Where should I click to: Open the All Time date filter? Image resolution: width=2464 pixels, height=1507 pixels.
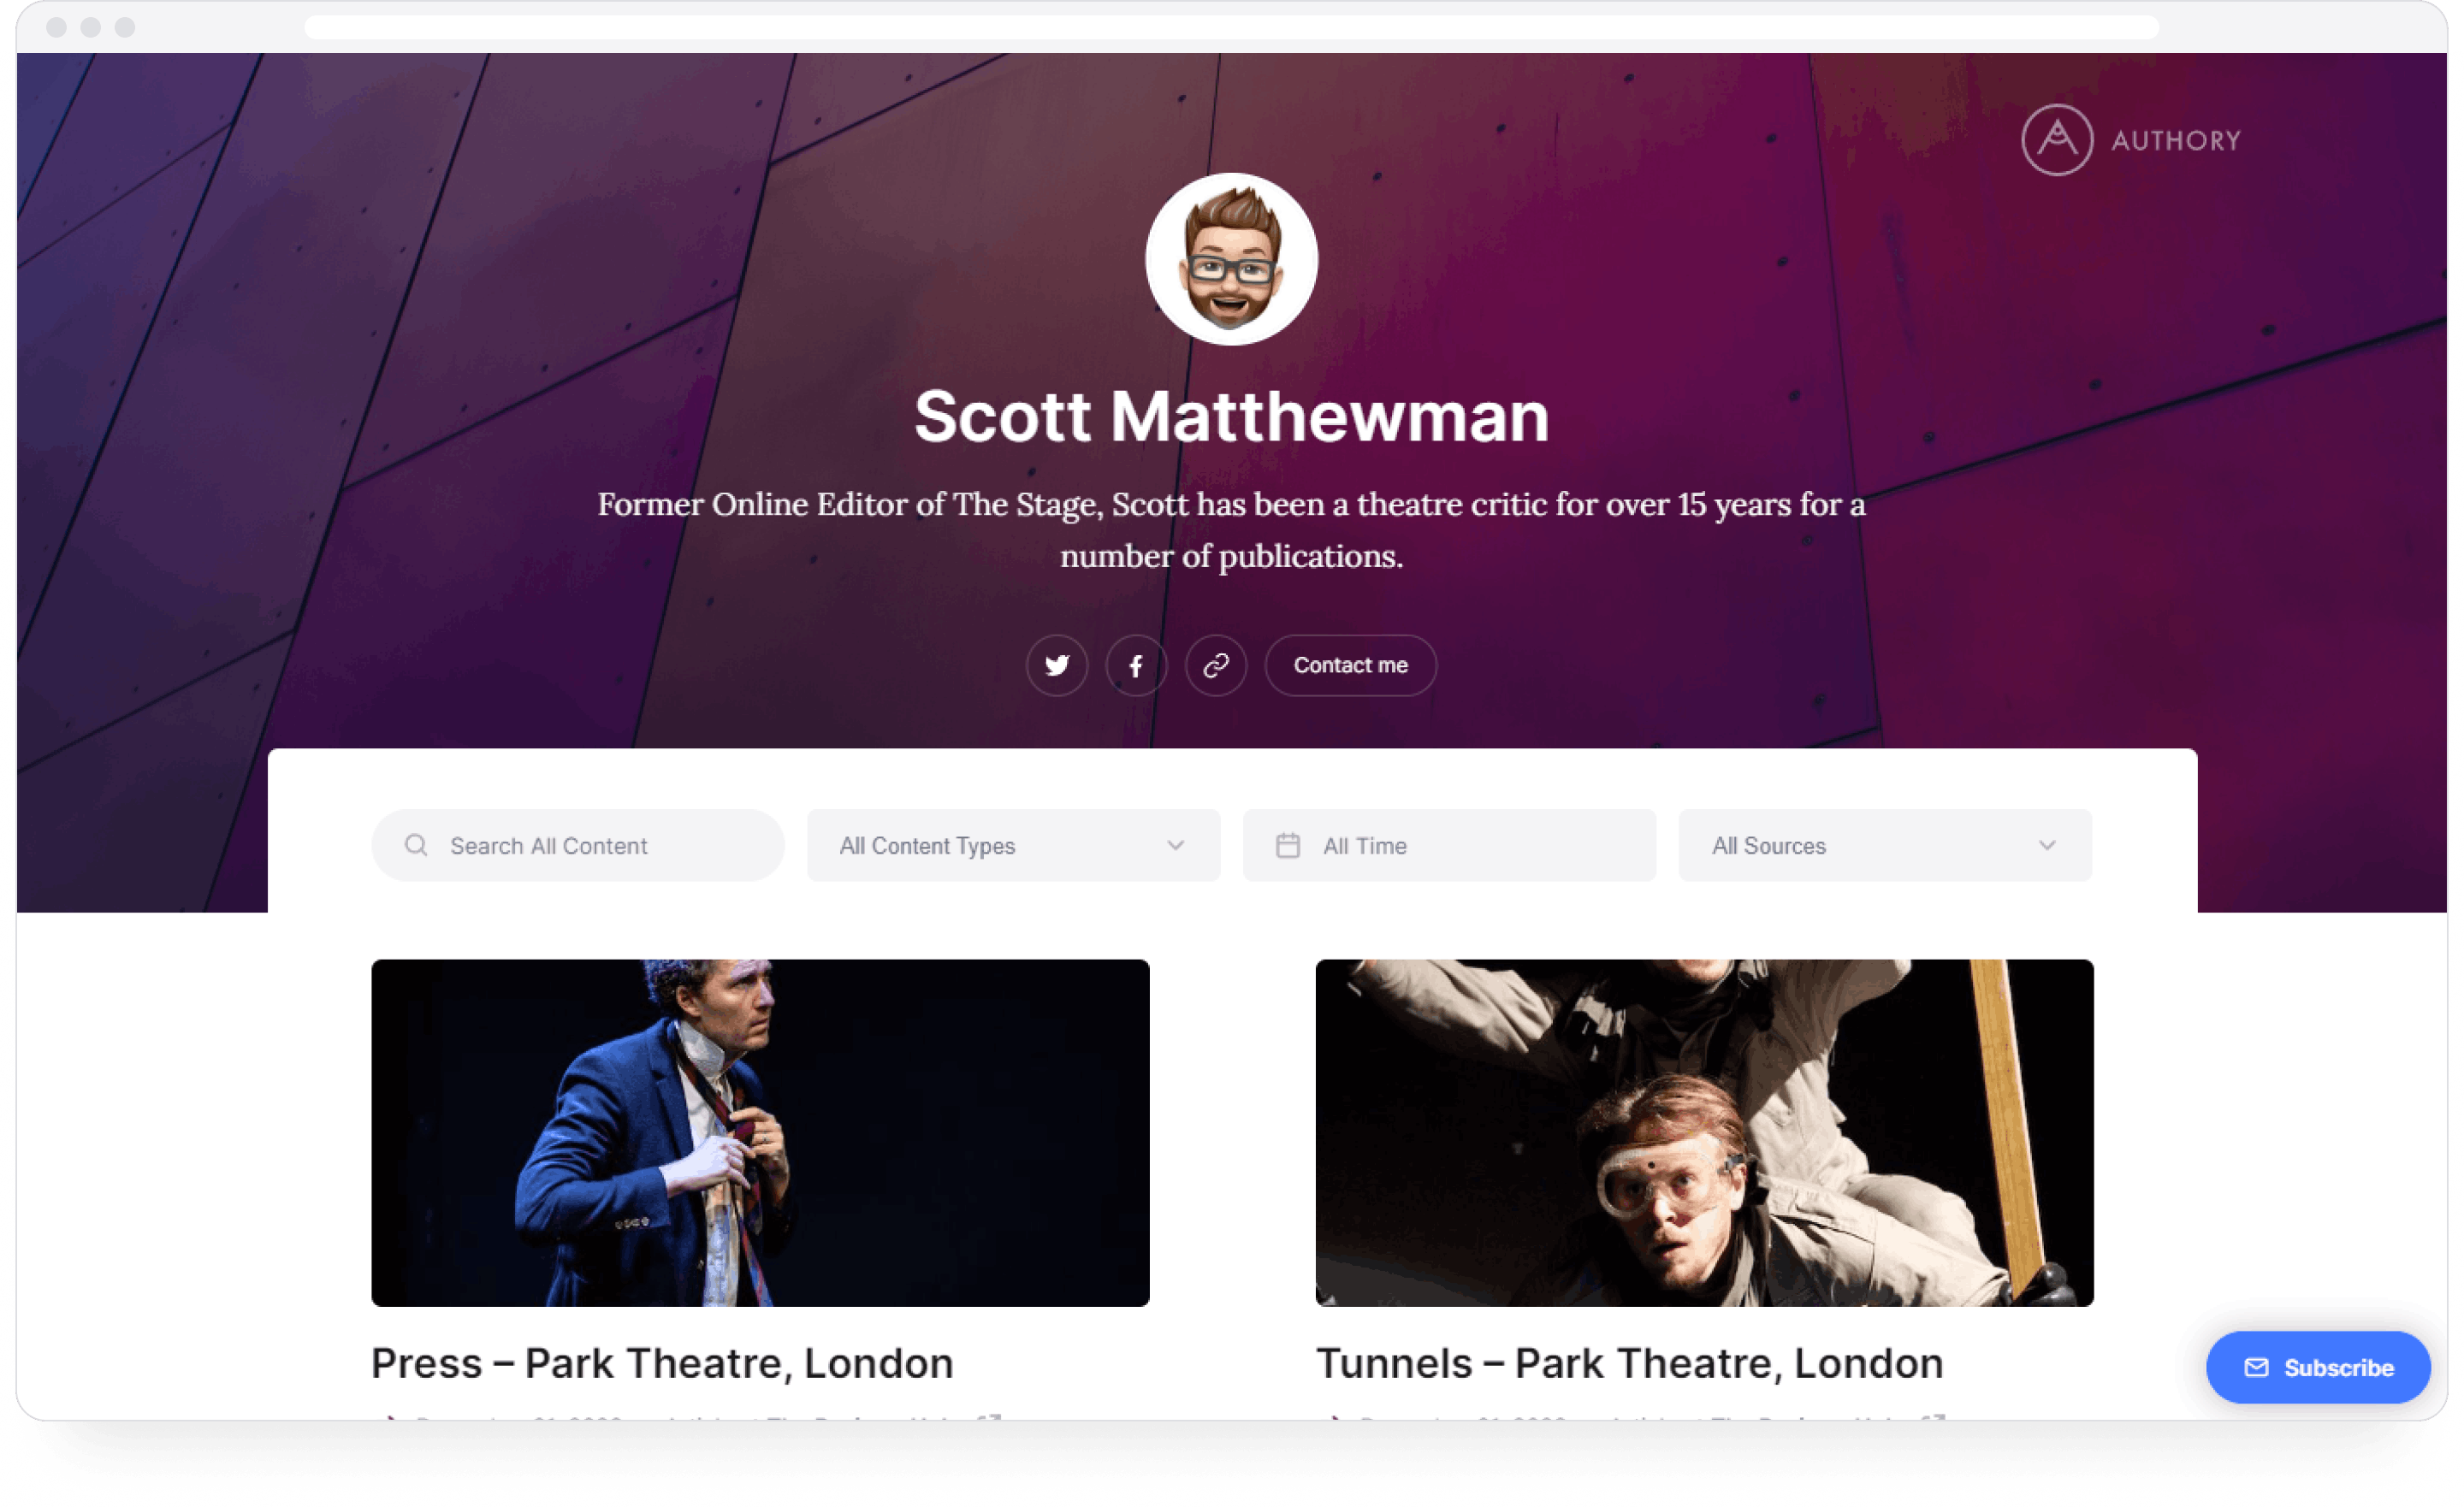coord(1443,846)
